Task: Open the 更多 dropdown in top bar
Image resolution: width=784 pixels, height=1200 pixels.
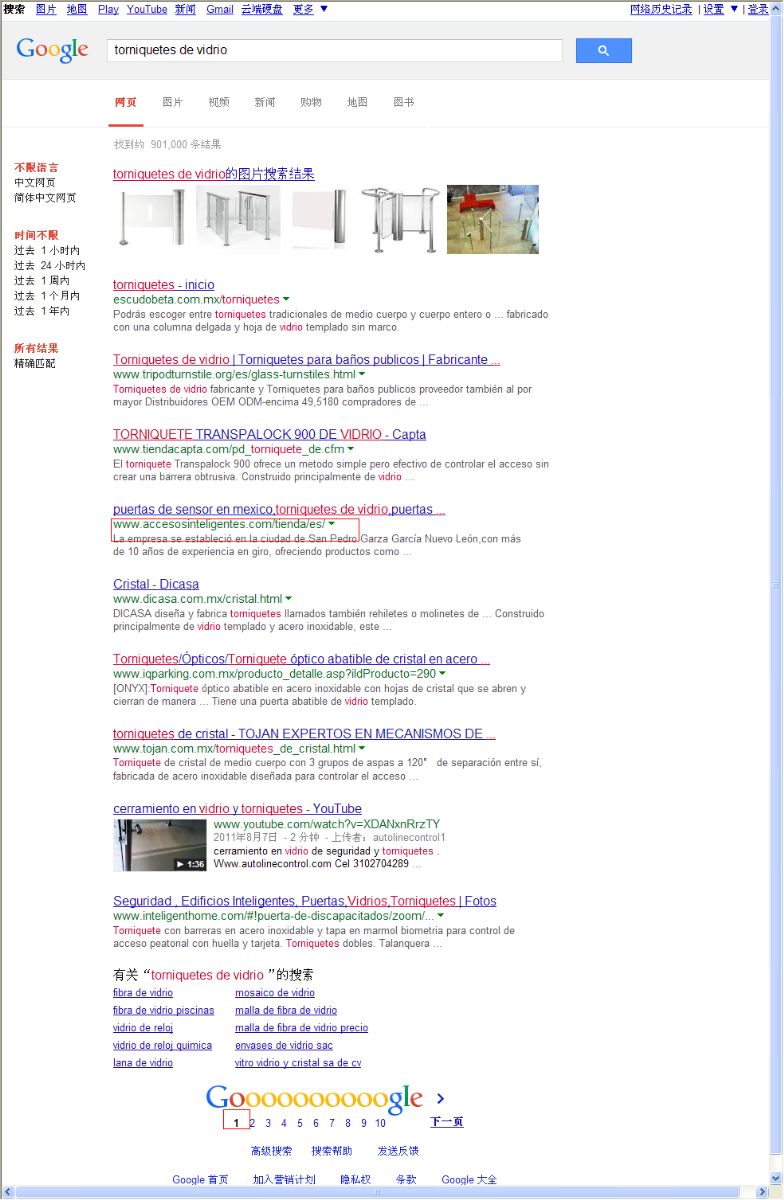Action: point(309,9)
